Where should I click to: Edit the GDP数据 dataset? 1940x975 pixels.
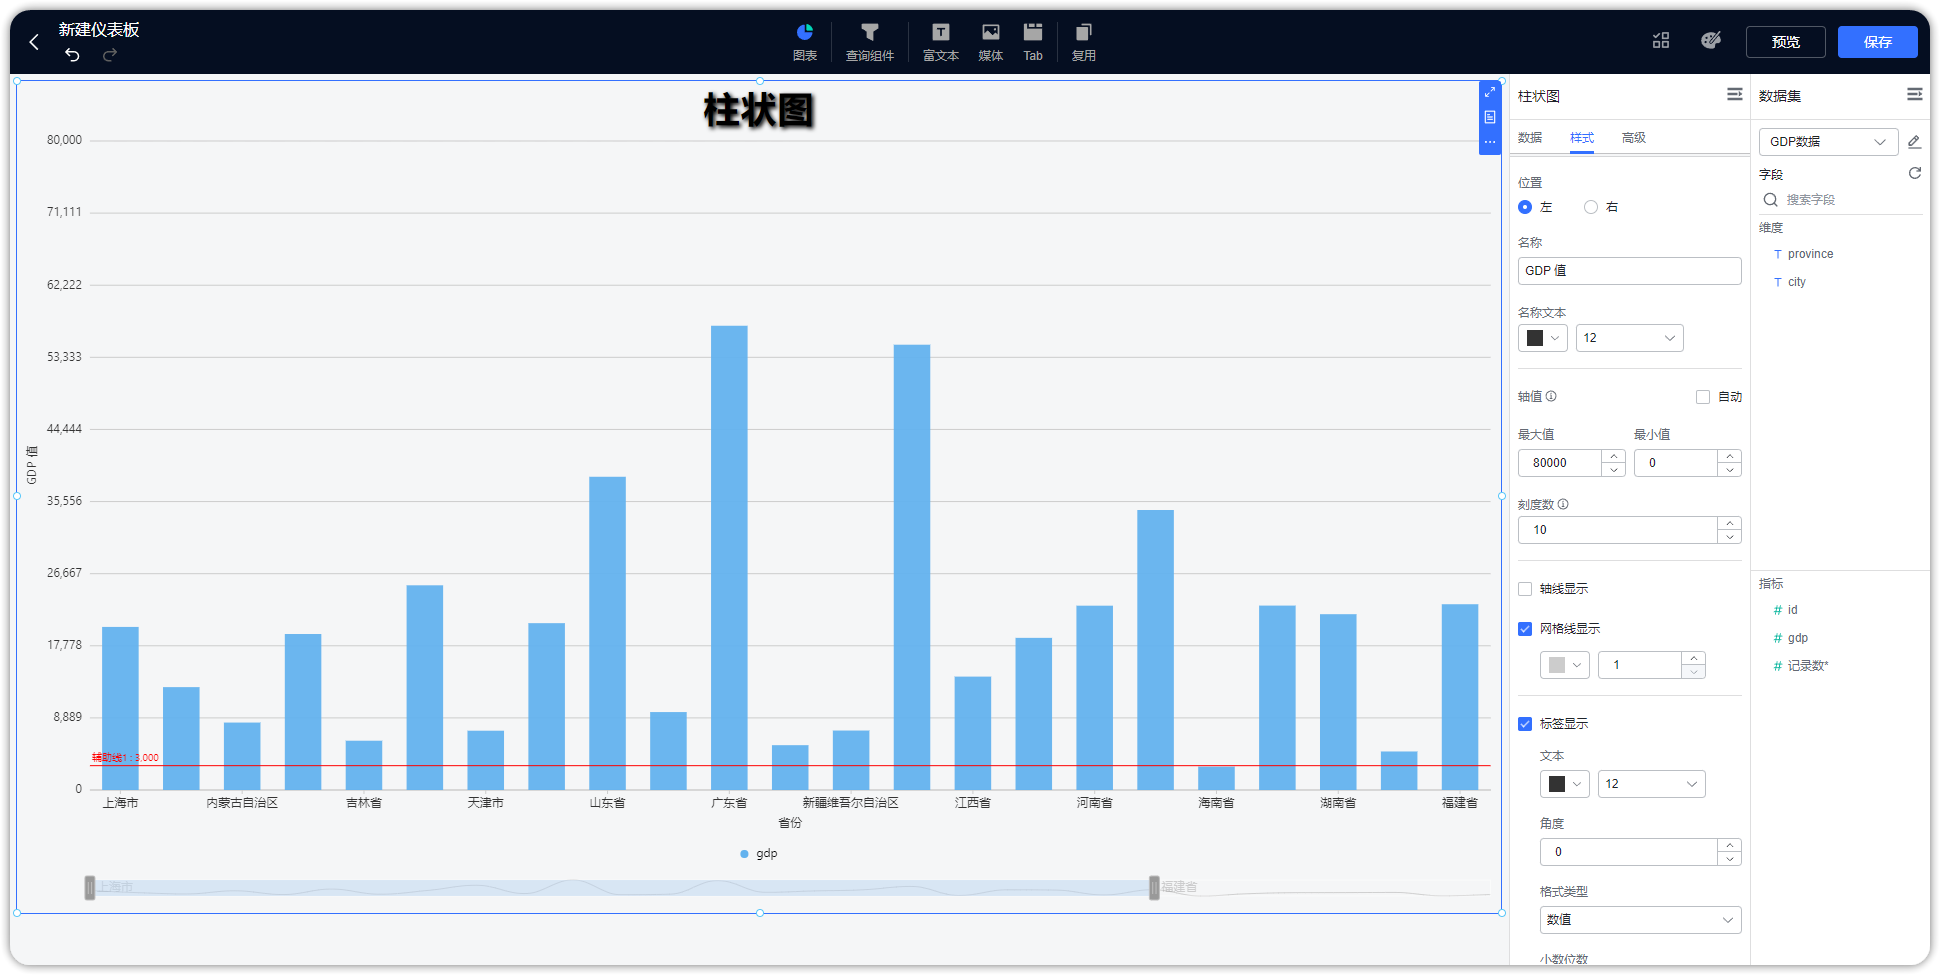tap(1914, 141)
